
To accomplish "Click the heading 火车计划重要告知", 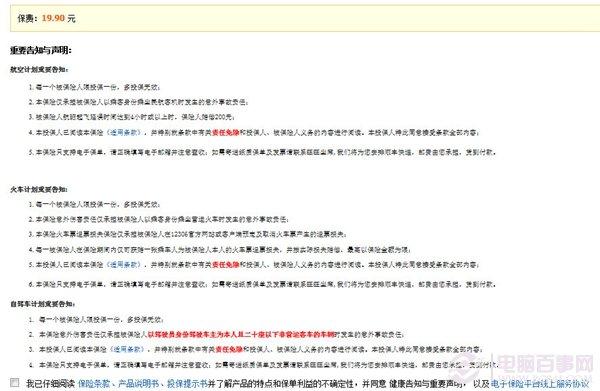I will click(39, 189).
